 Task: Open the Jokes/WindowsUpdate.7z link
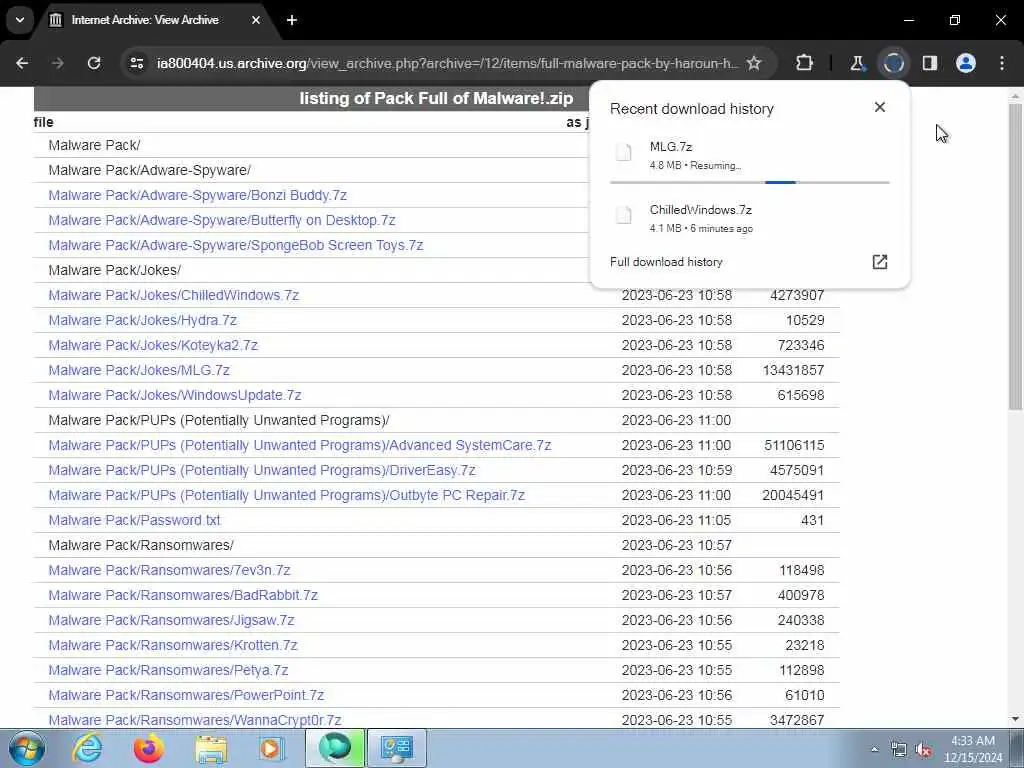click(x=175, y=395)
